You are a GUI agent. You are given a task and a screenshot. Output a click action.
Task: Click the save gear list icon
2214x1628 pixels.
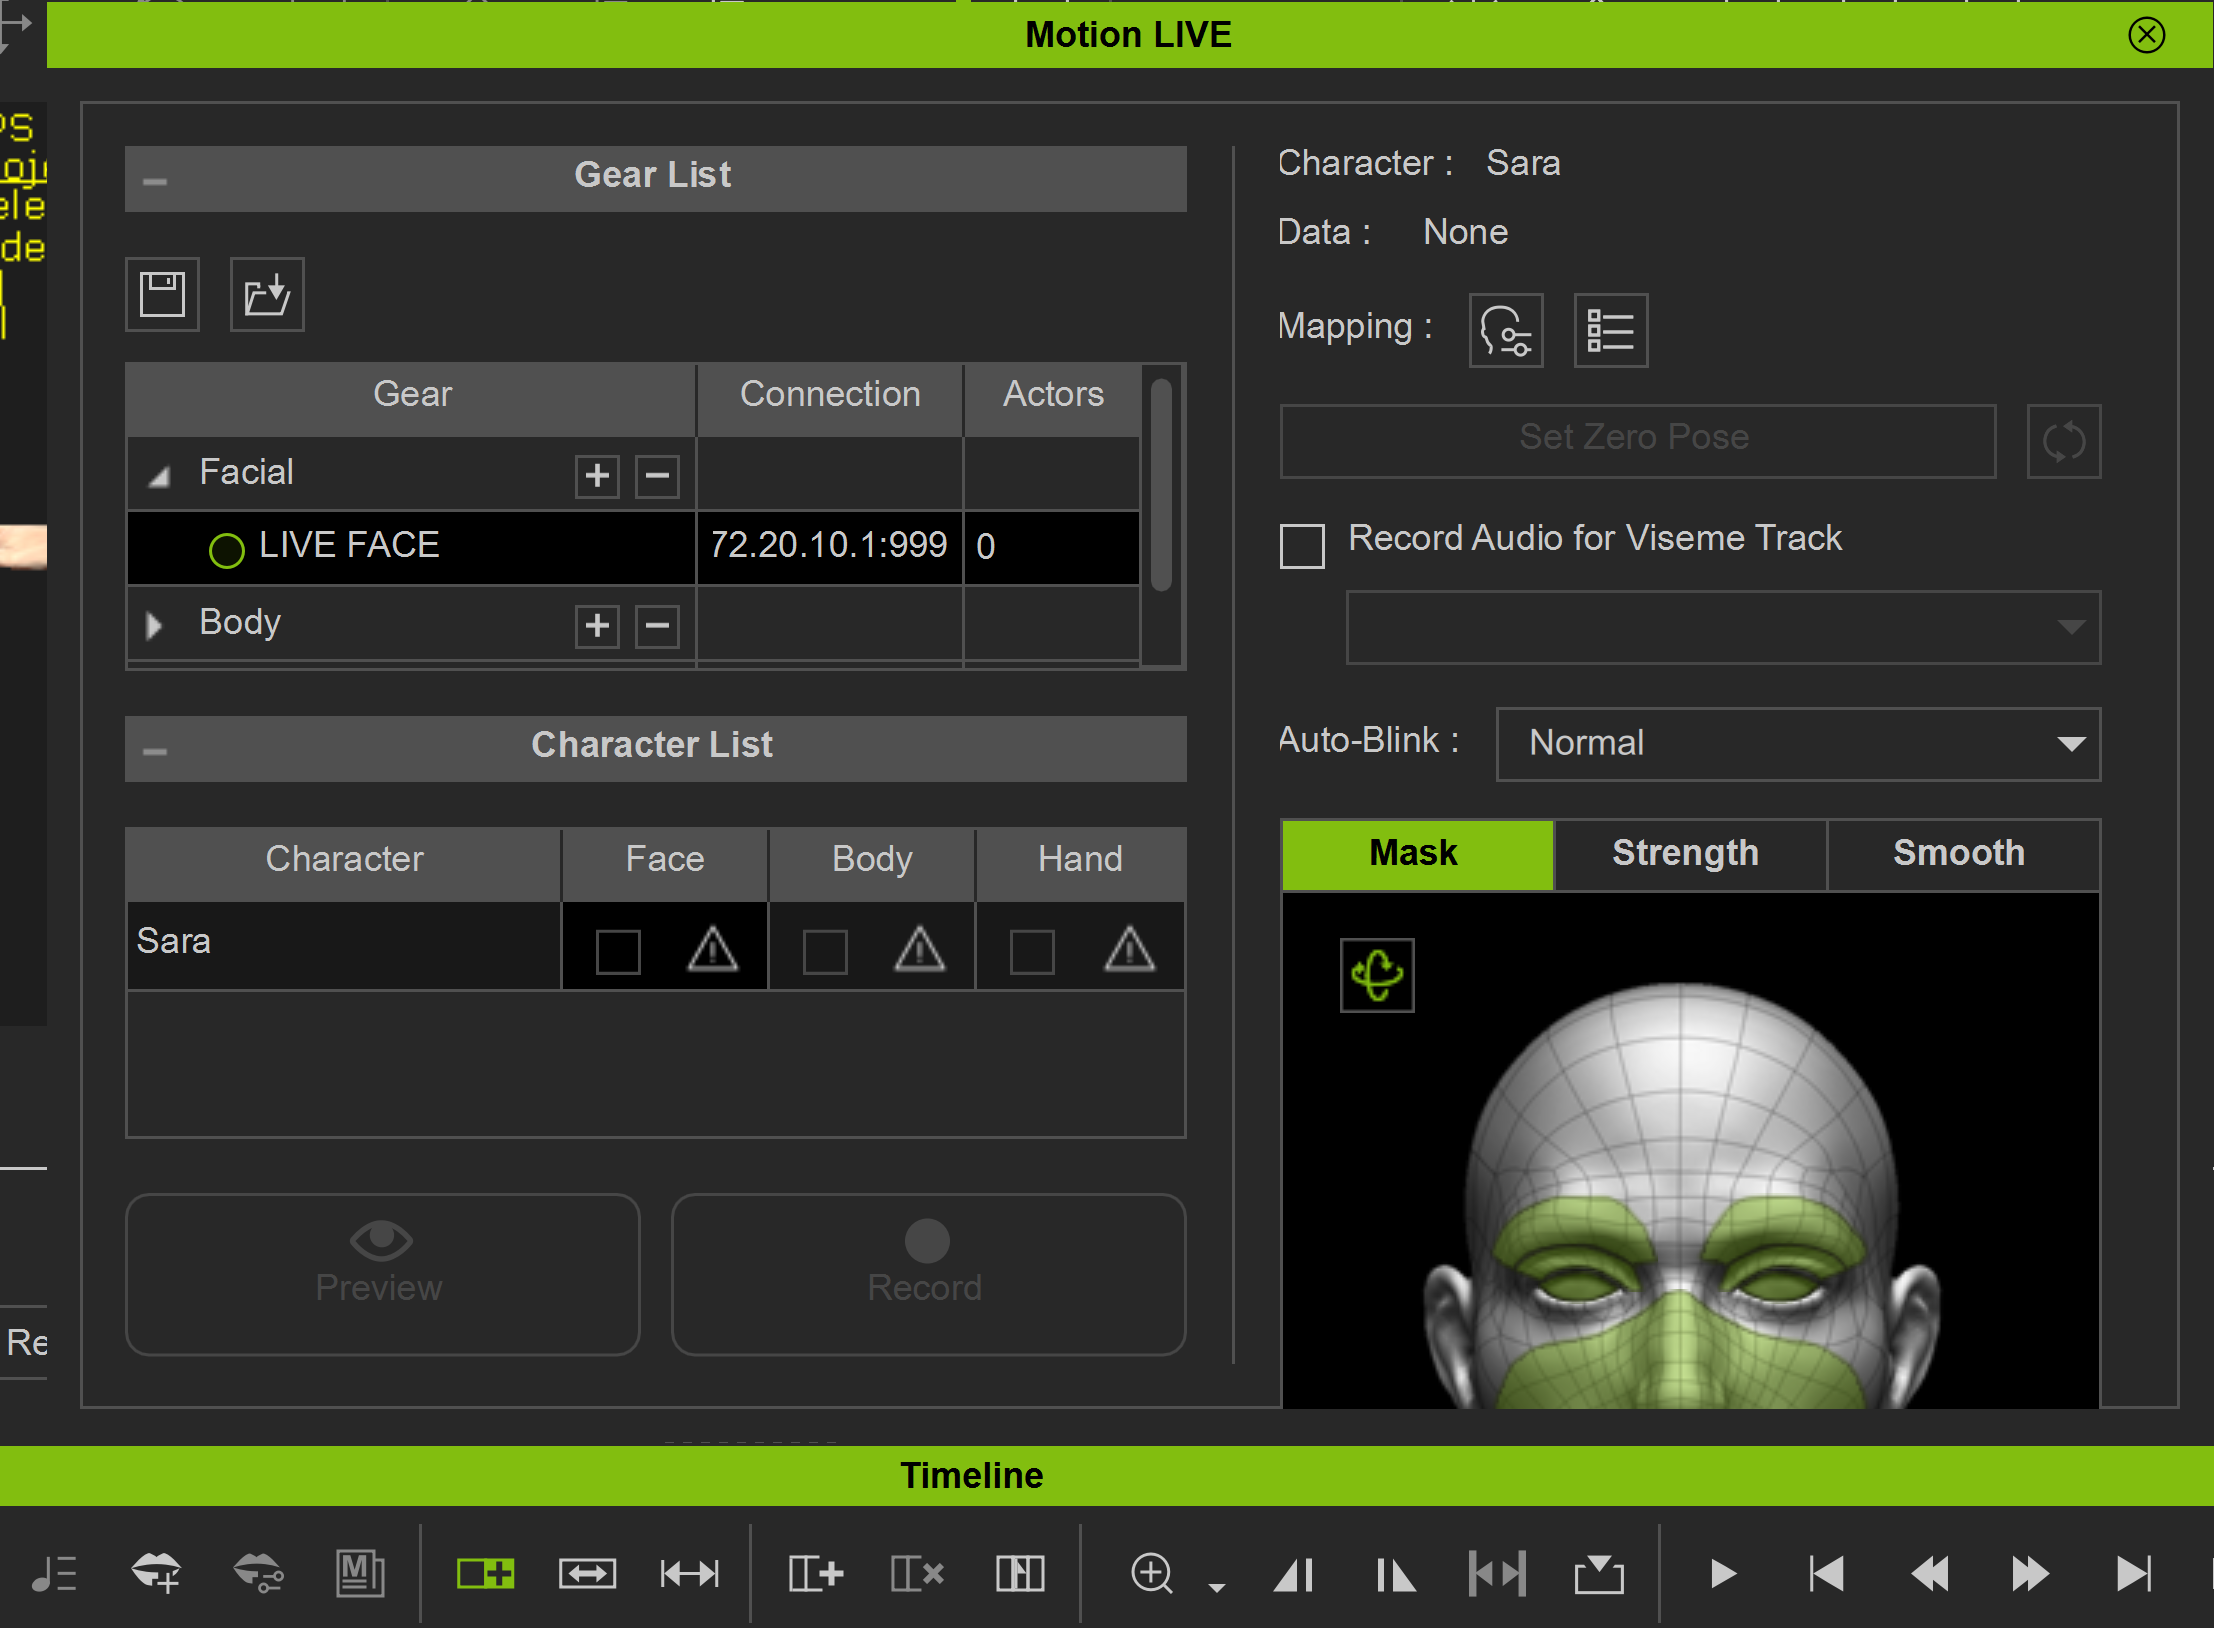click(x=162, y=295)
